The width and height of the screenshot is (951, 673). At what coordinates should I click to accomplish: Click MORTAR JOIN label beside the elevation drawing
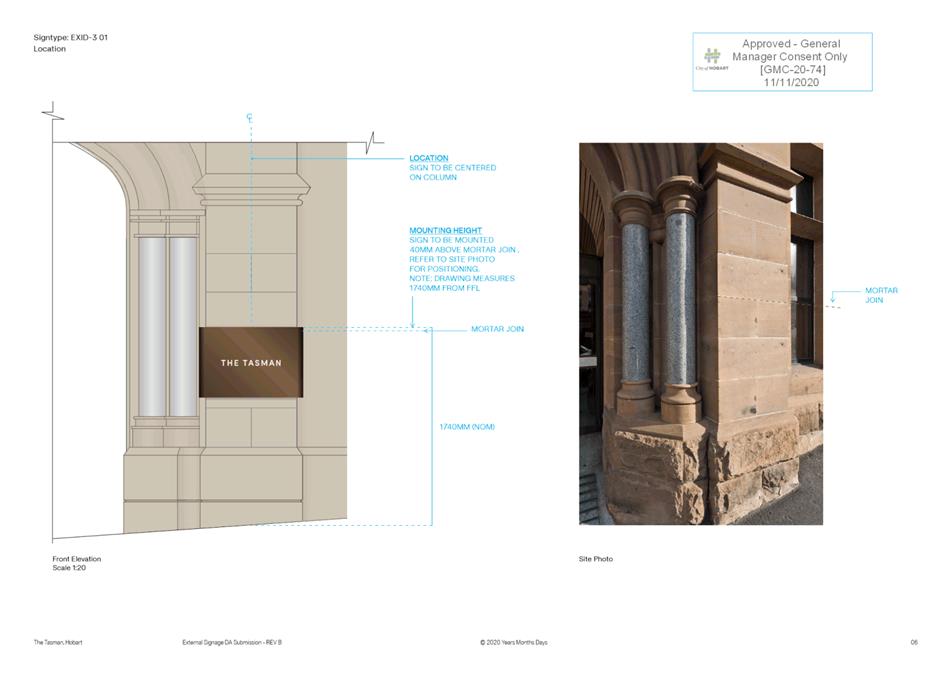click(x=497, y=329)
